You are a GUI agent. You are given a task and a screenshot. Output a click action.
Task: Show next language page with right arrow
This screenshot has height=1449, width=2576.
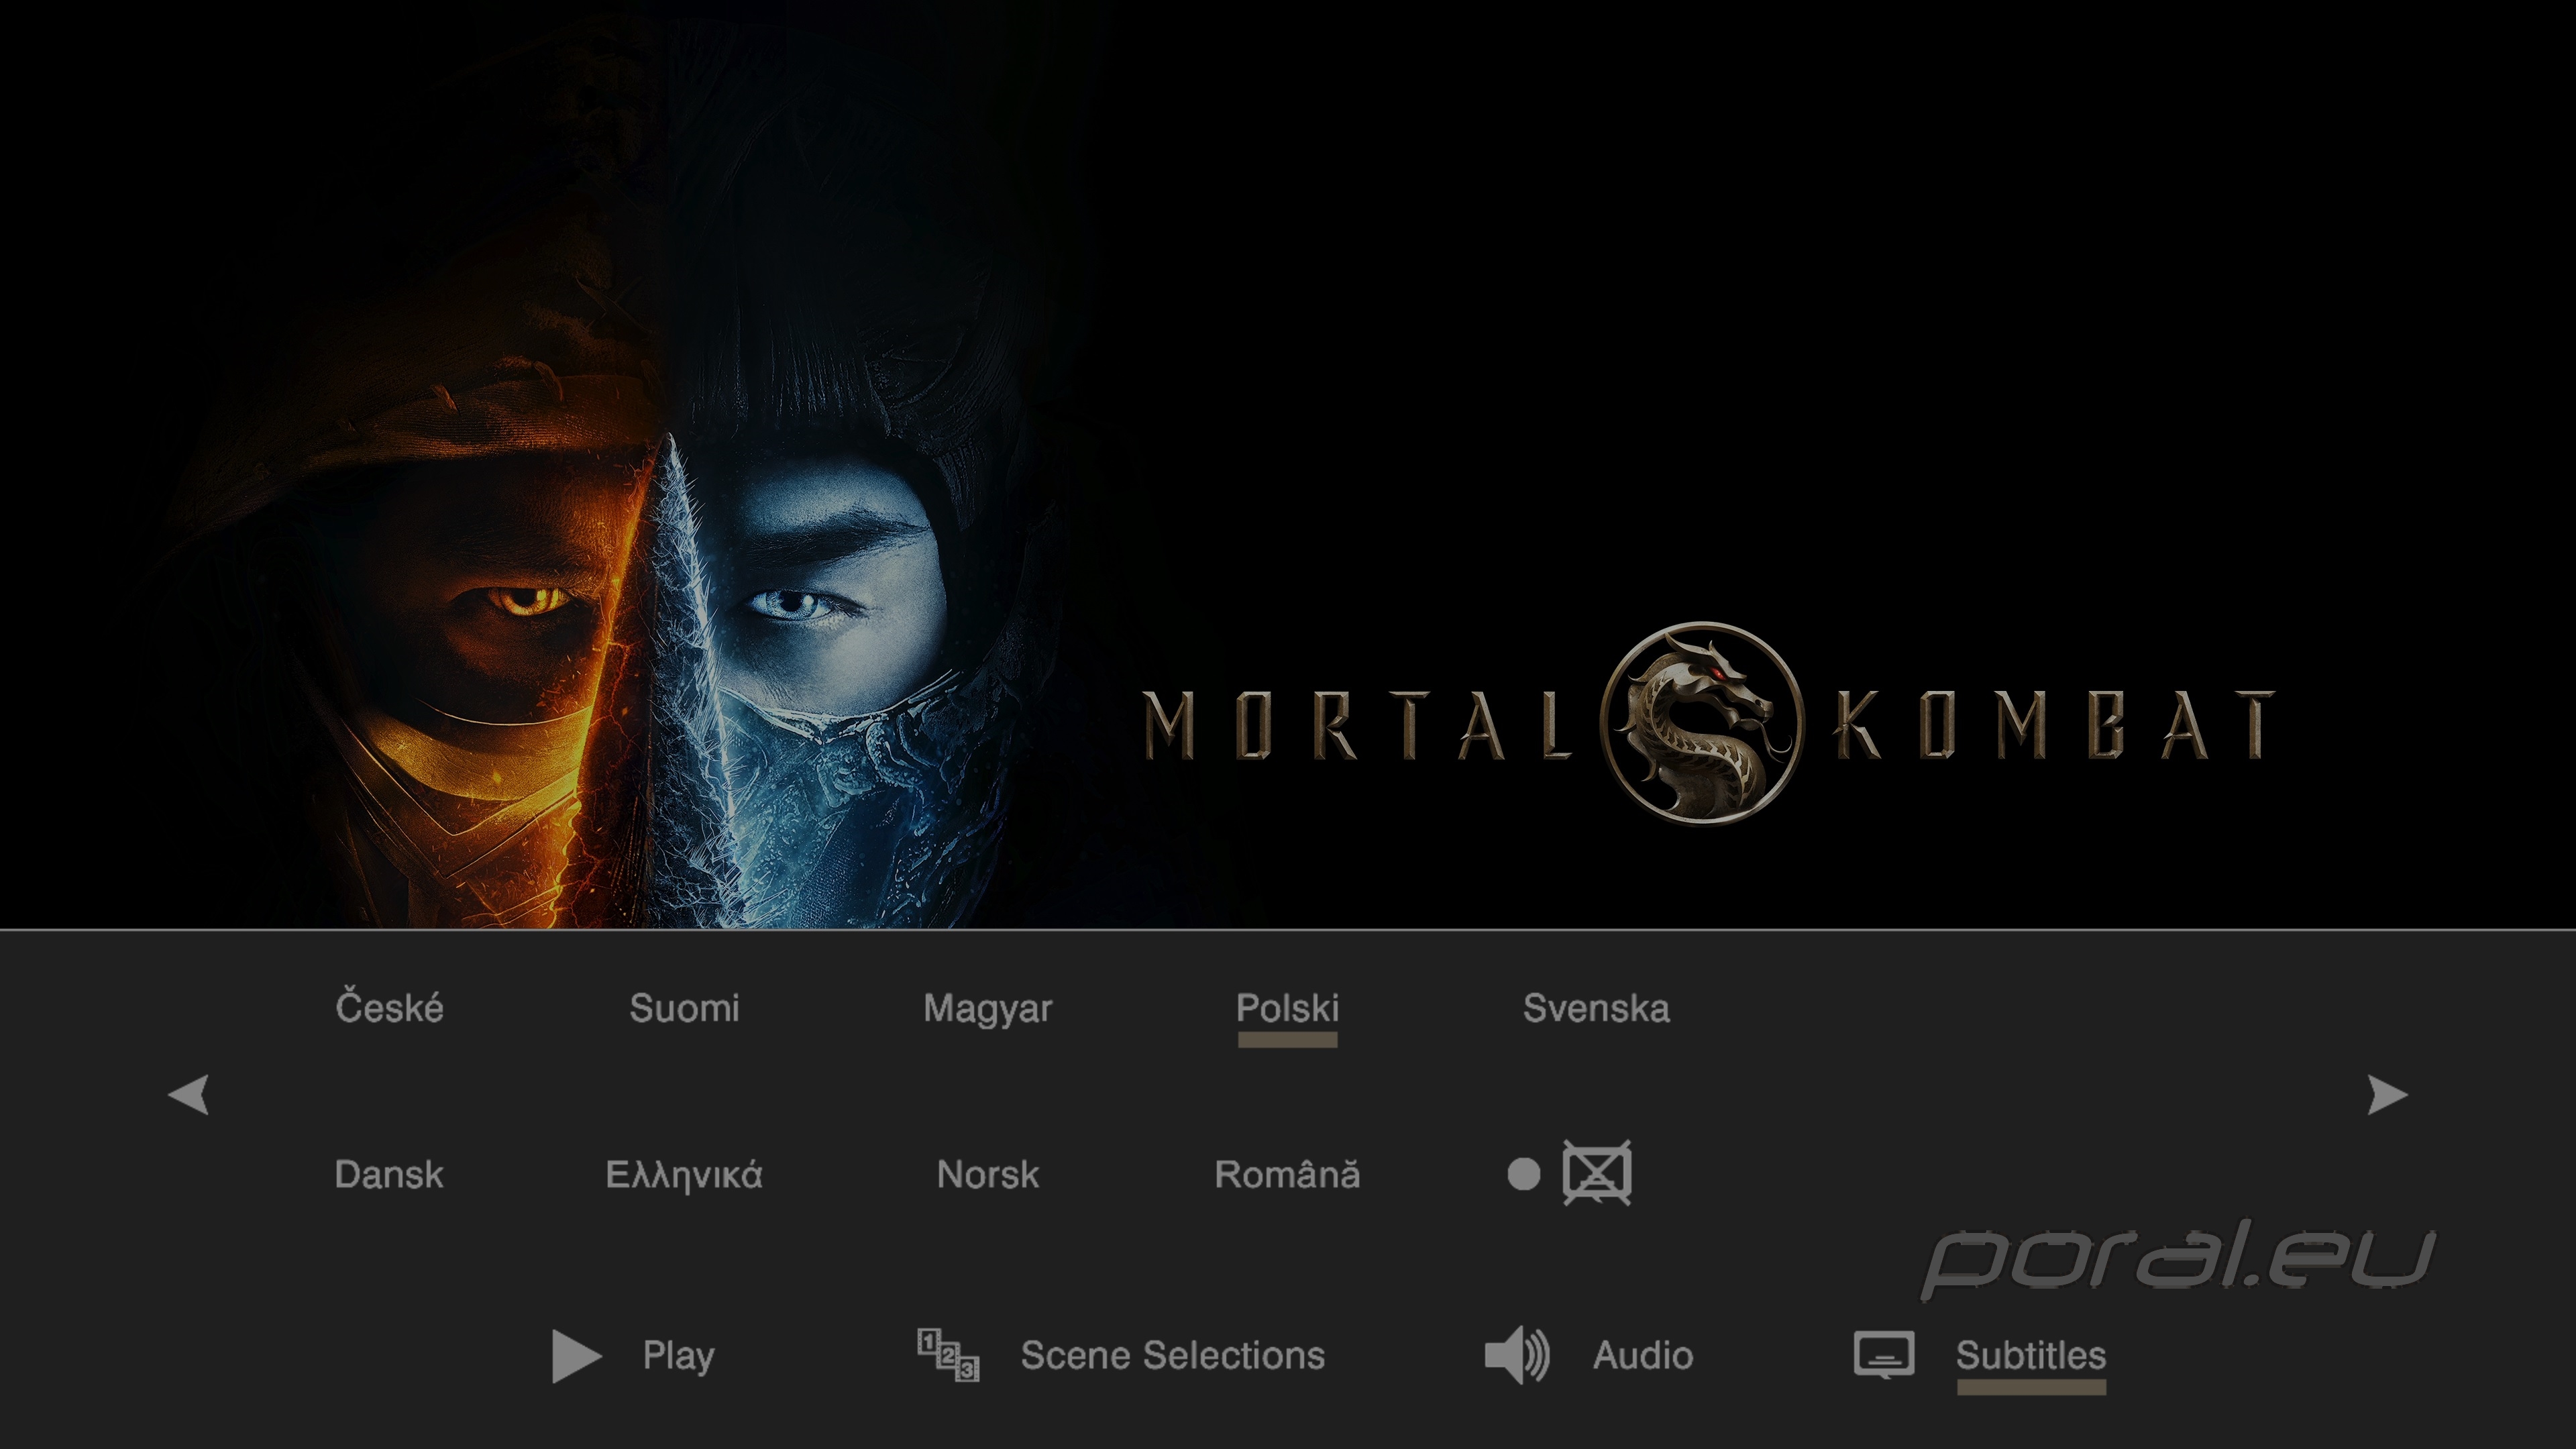click(2388, 1094)
